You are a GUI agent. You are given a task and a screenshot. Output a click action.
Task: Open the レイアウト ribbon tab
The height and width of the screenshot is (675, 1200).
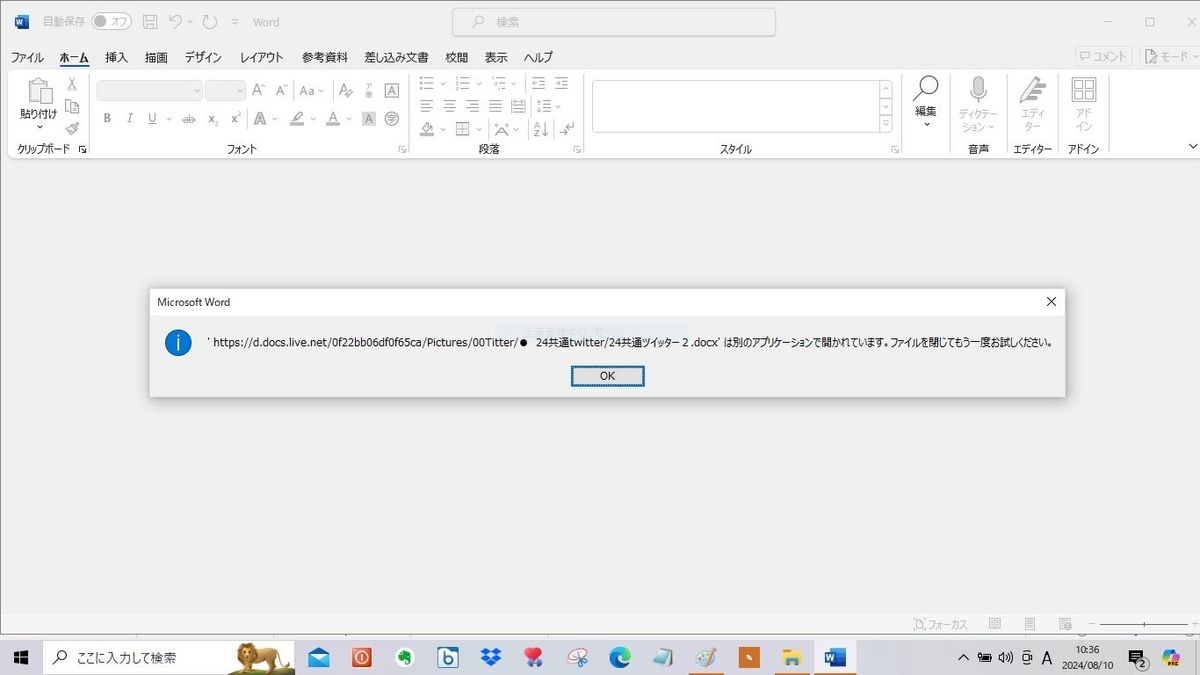click(262, 57)
